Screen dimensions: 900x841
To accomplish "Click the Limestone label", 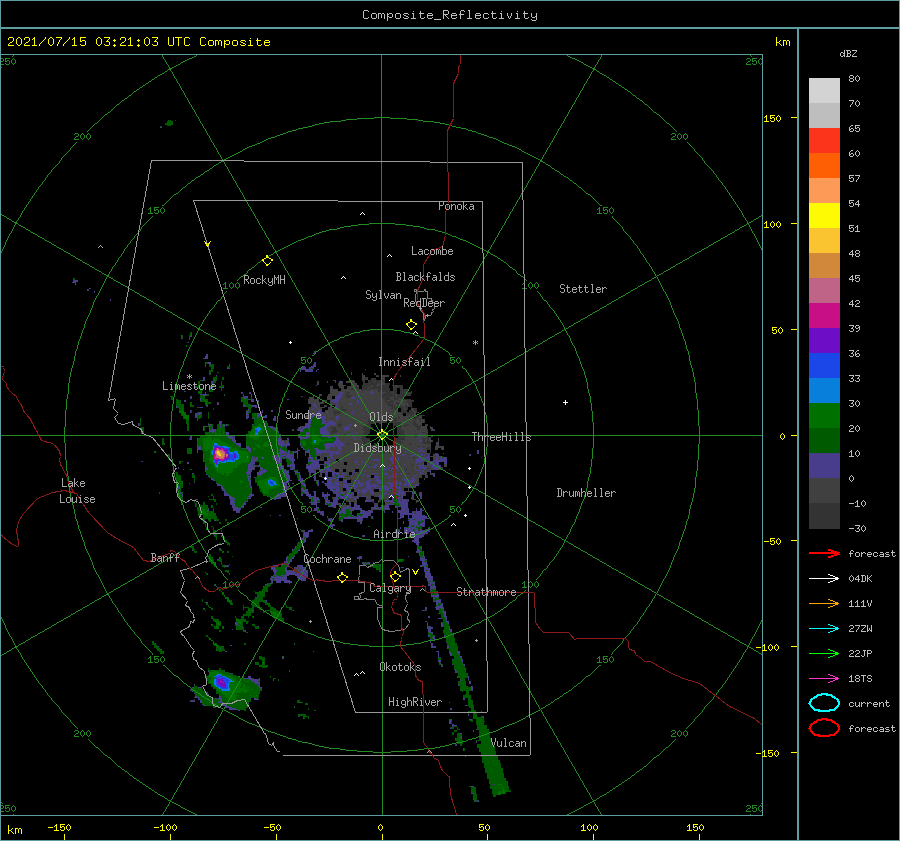I will 189,386.
